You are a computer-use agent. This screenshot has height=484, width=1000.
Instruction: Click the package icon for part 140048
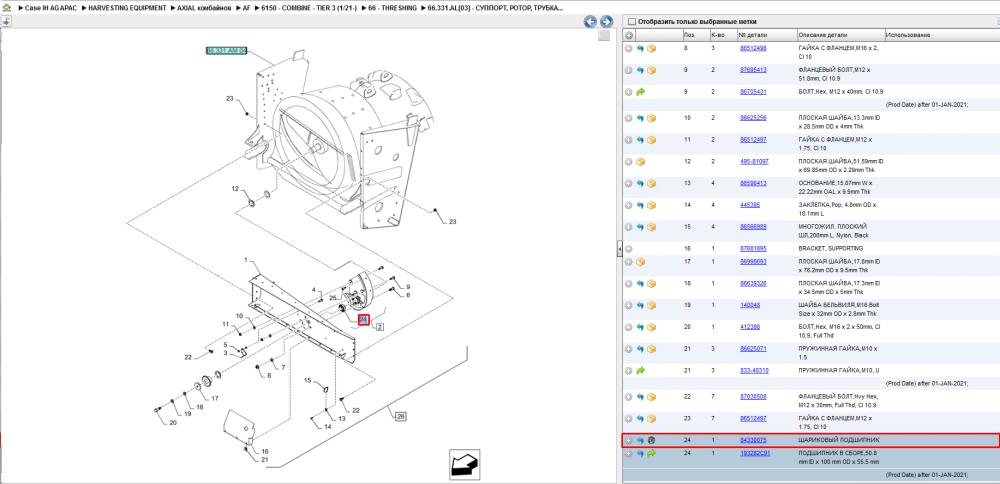651,305
